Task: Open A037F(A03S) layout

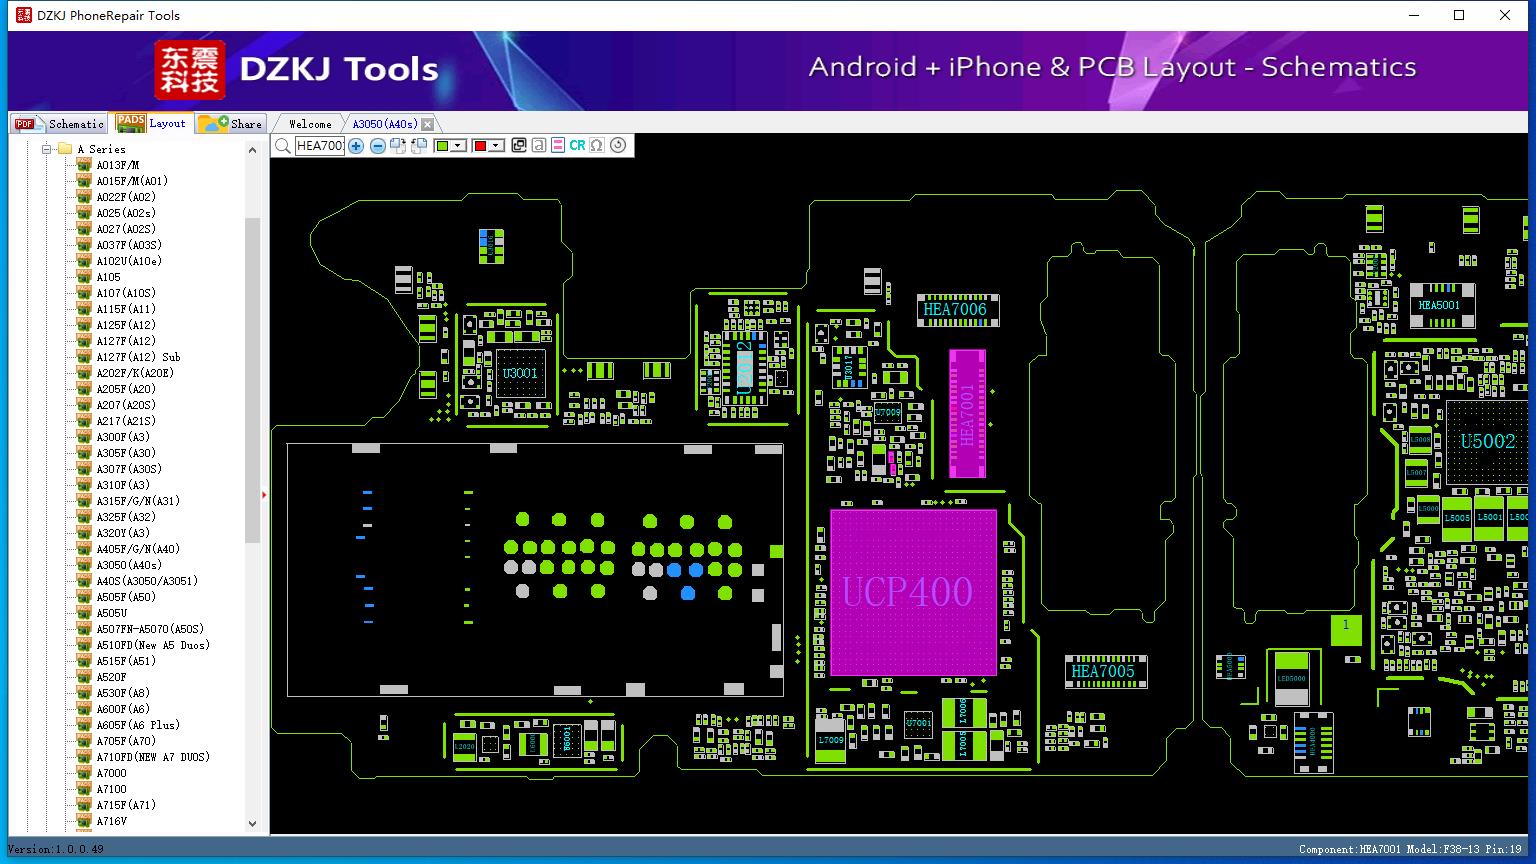Action: pos(129,245)
